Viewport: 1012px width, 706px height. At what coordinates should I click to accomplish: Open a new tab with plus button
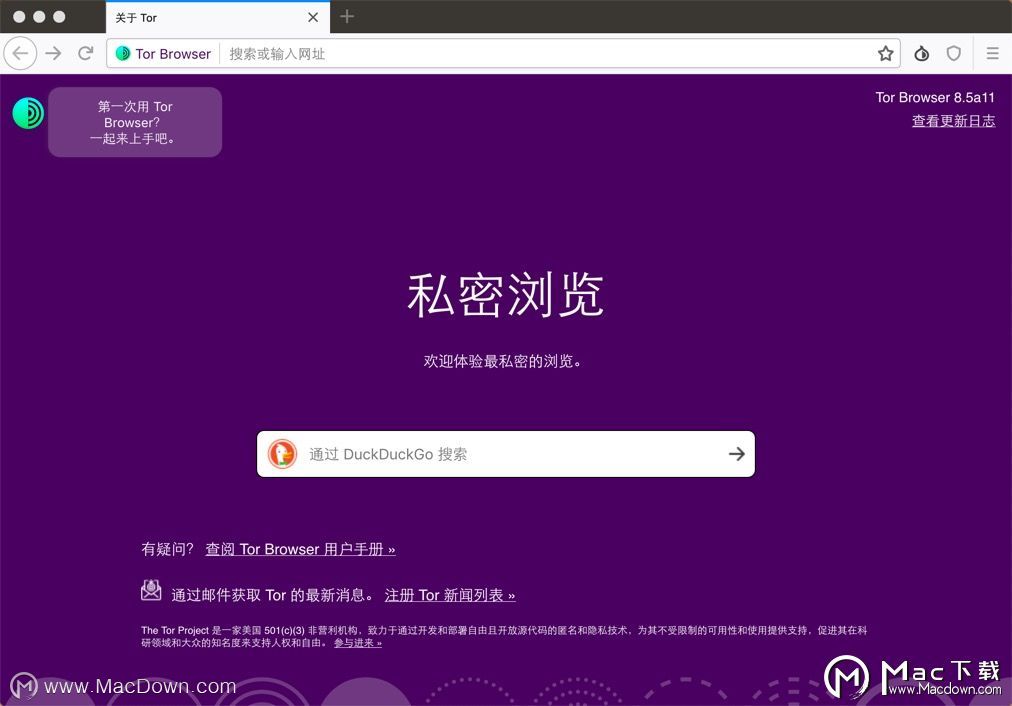pyautogui.click(x=347, y=17)
